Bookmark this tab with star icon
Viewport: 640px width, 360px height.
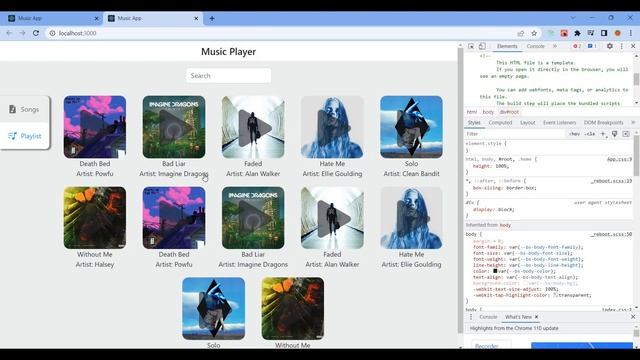[534, 33]
